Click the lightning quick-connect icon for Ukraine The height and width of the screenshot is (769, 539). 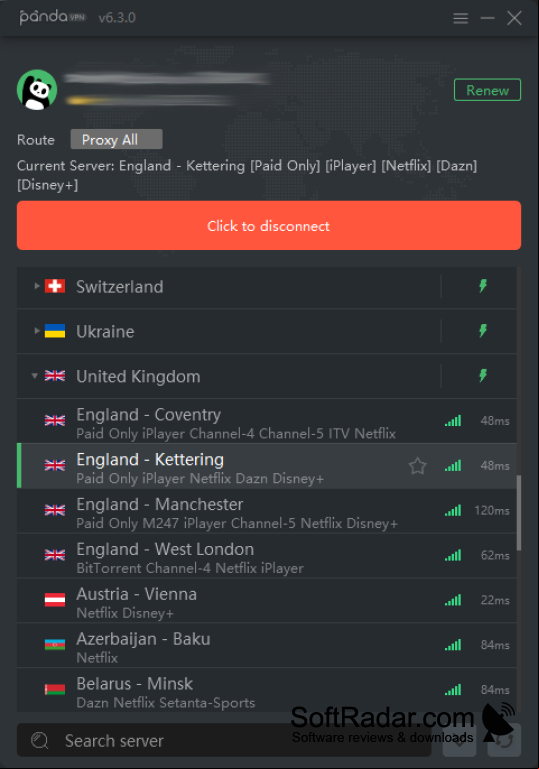483,331
